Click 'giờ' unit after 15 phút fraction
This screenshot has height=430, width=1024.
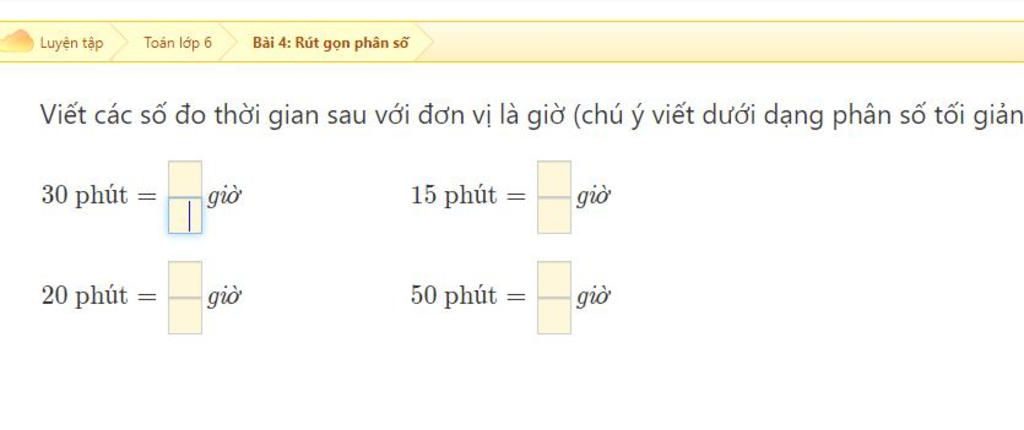point(594,197)
